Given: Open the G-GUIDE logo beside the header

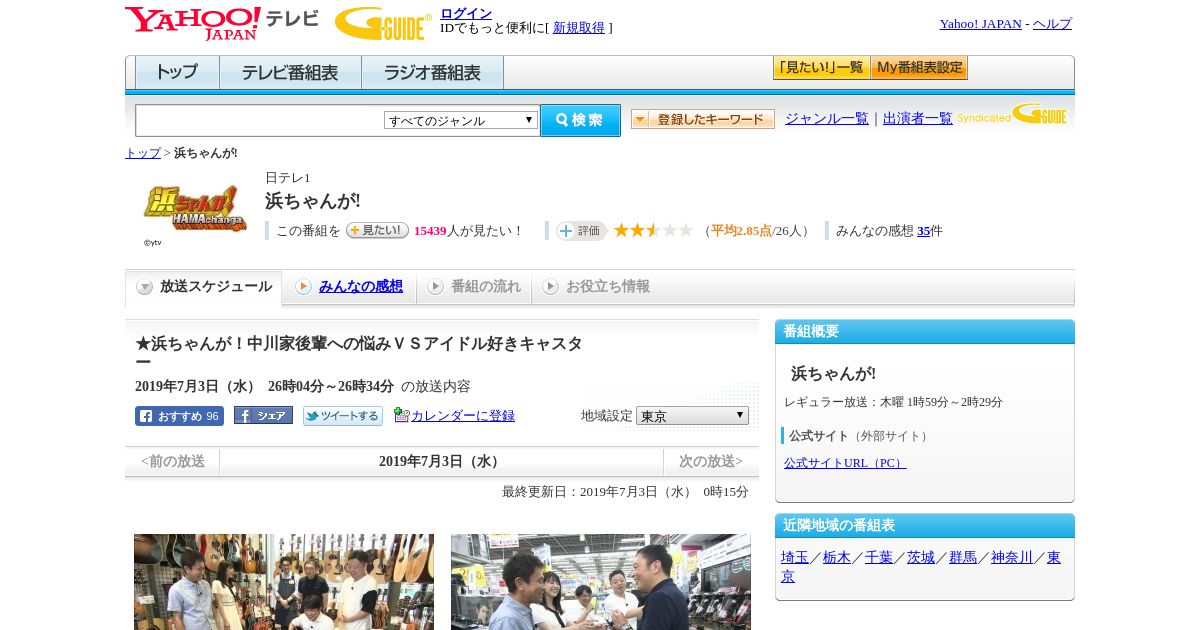Looking at the screenshot, I should [383, 23].
